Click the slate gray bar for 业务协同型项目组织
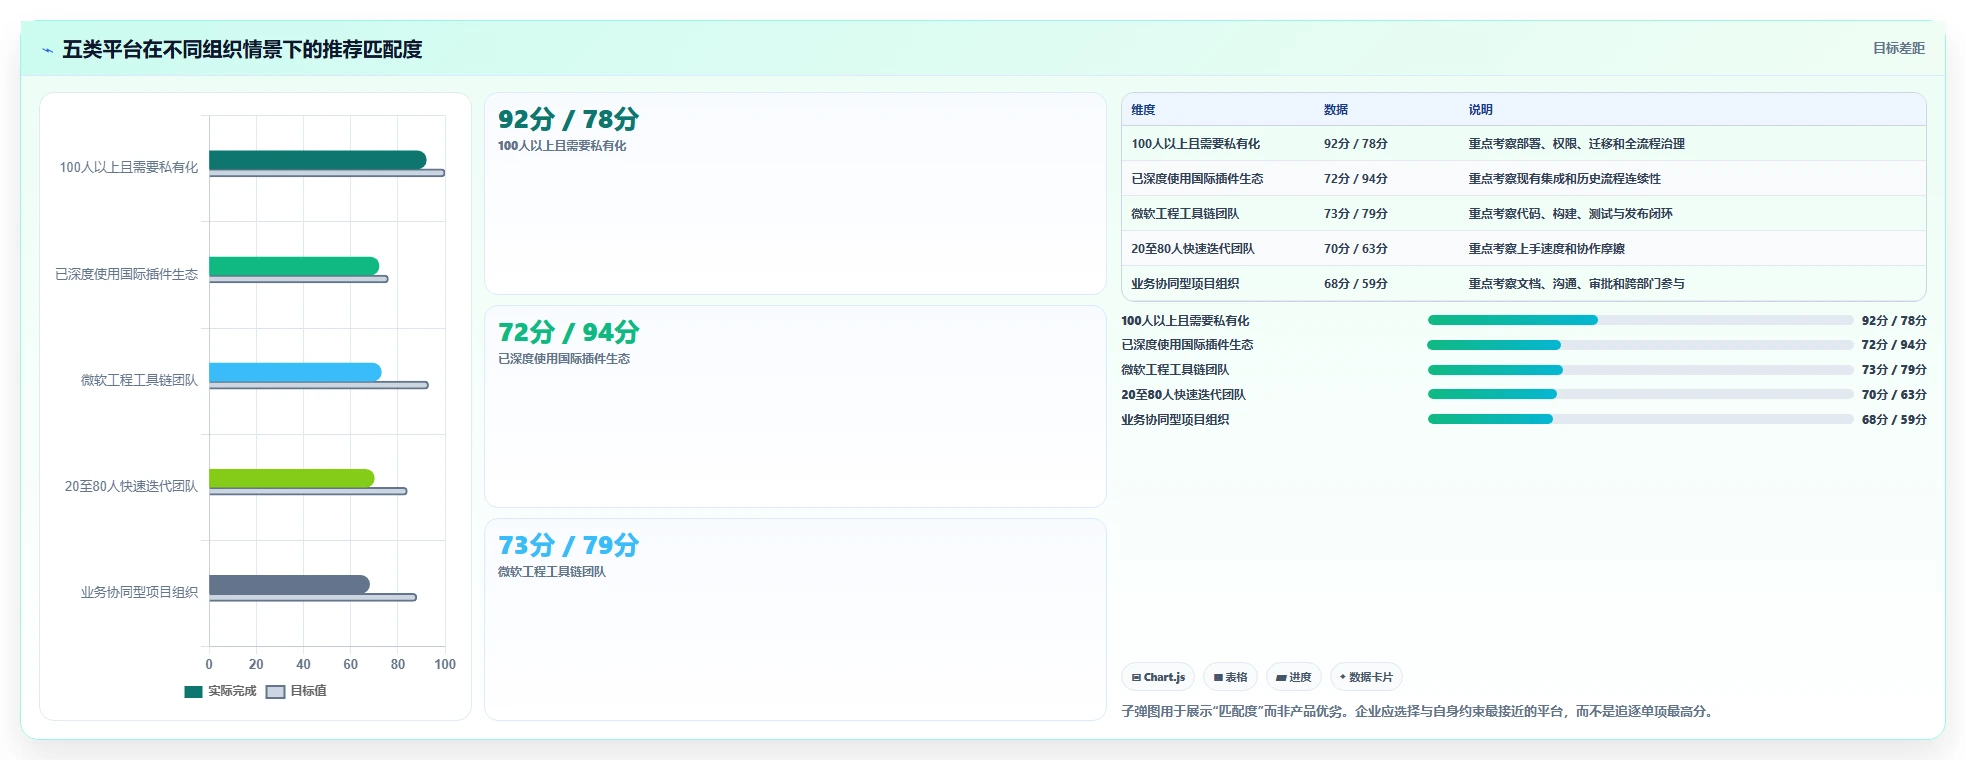The height and width of the screenshot is (760, 1966). [x=289, y=584]
